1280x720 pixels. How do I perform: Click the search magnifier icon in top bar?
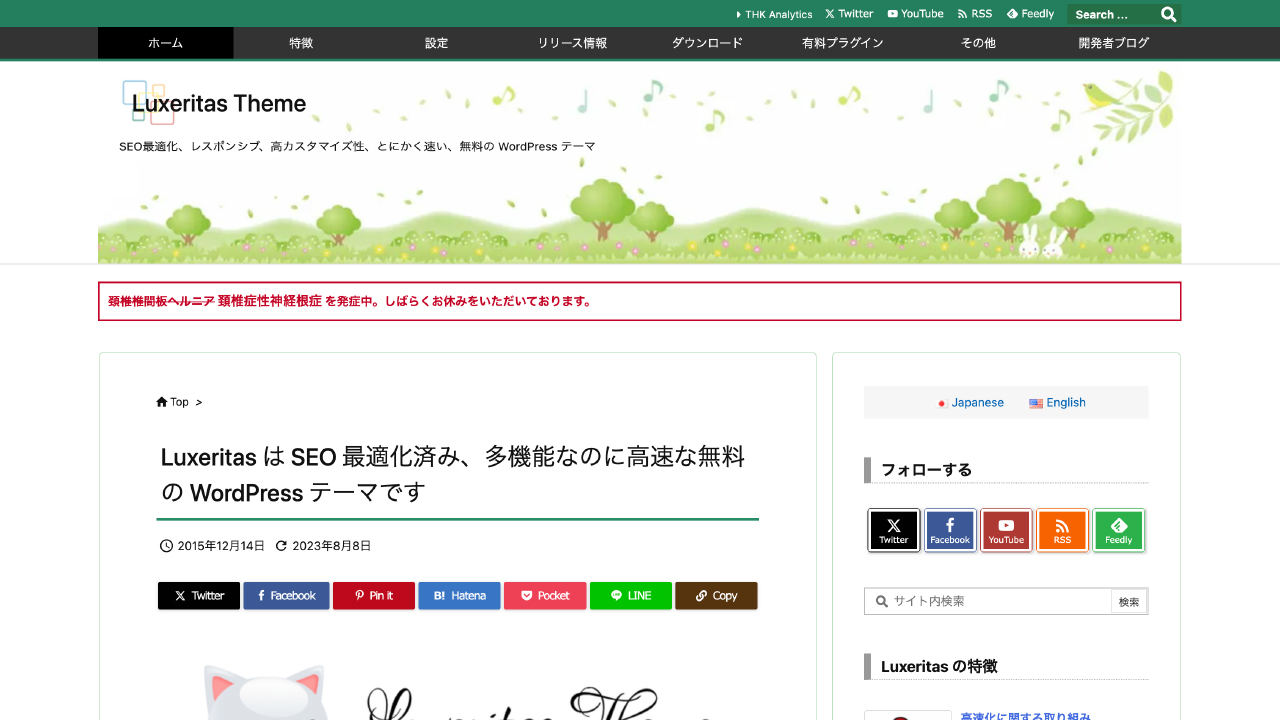pos(1168,14)
